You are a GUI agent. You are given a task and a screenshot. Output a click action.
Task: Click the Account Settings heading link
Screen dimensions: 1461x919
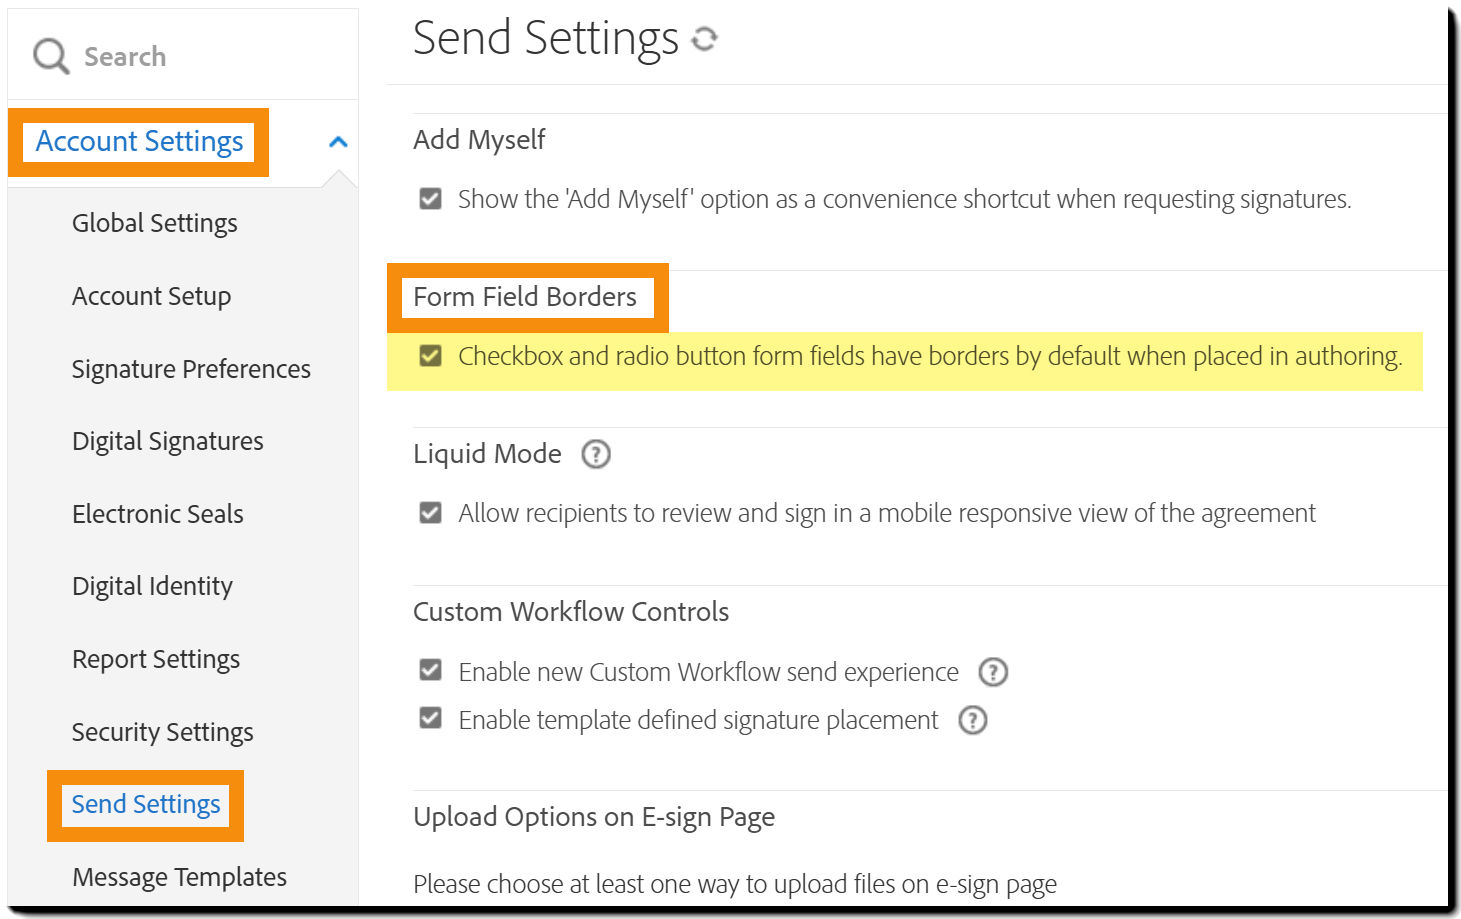[x=139, y=142]
